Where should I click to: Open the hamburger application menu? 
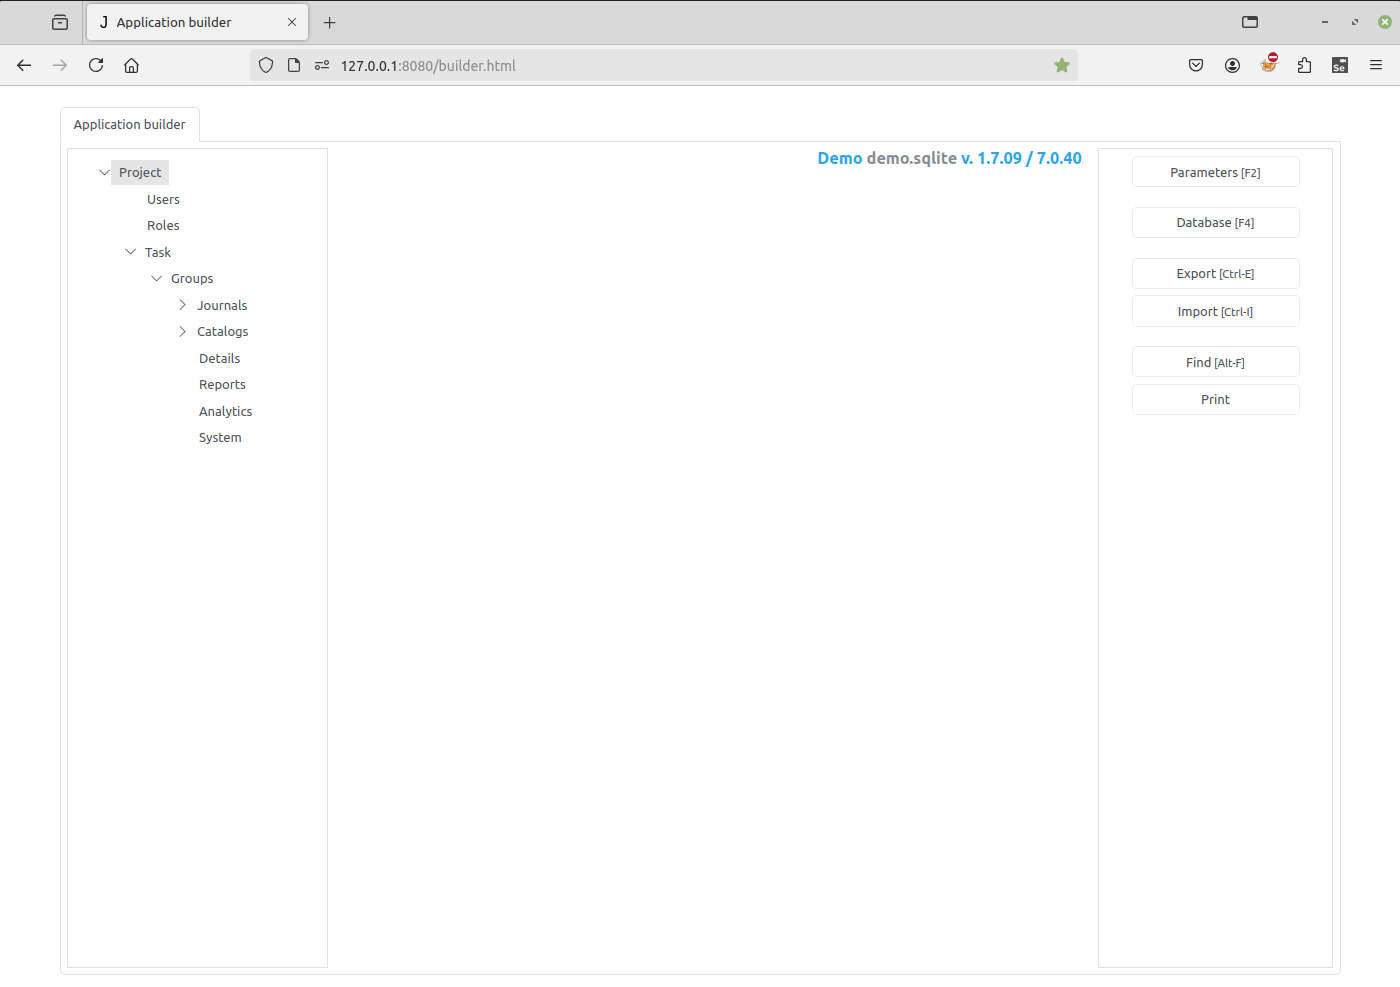[x=1376, y=65]
